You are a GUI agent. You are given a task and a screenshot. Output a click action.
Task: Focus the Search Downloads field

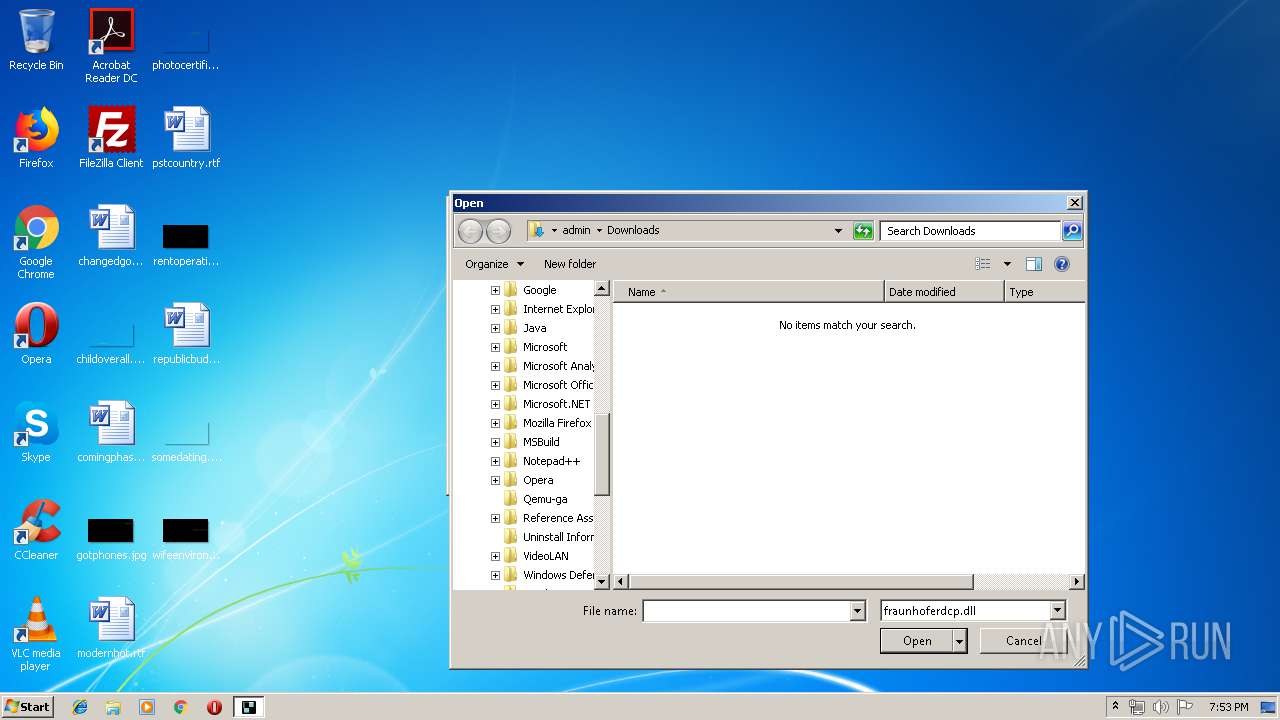[x=970, y=231]
